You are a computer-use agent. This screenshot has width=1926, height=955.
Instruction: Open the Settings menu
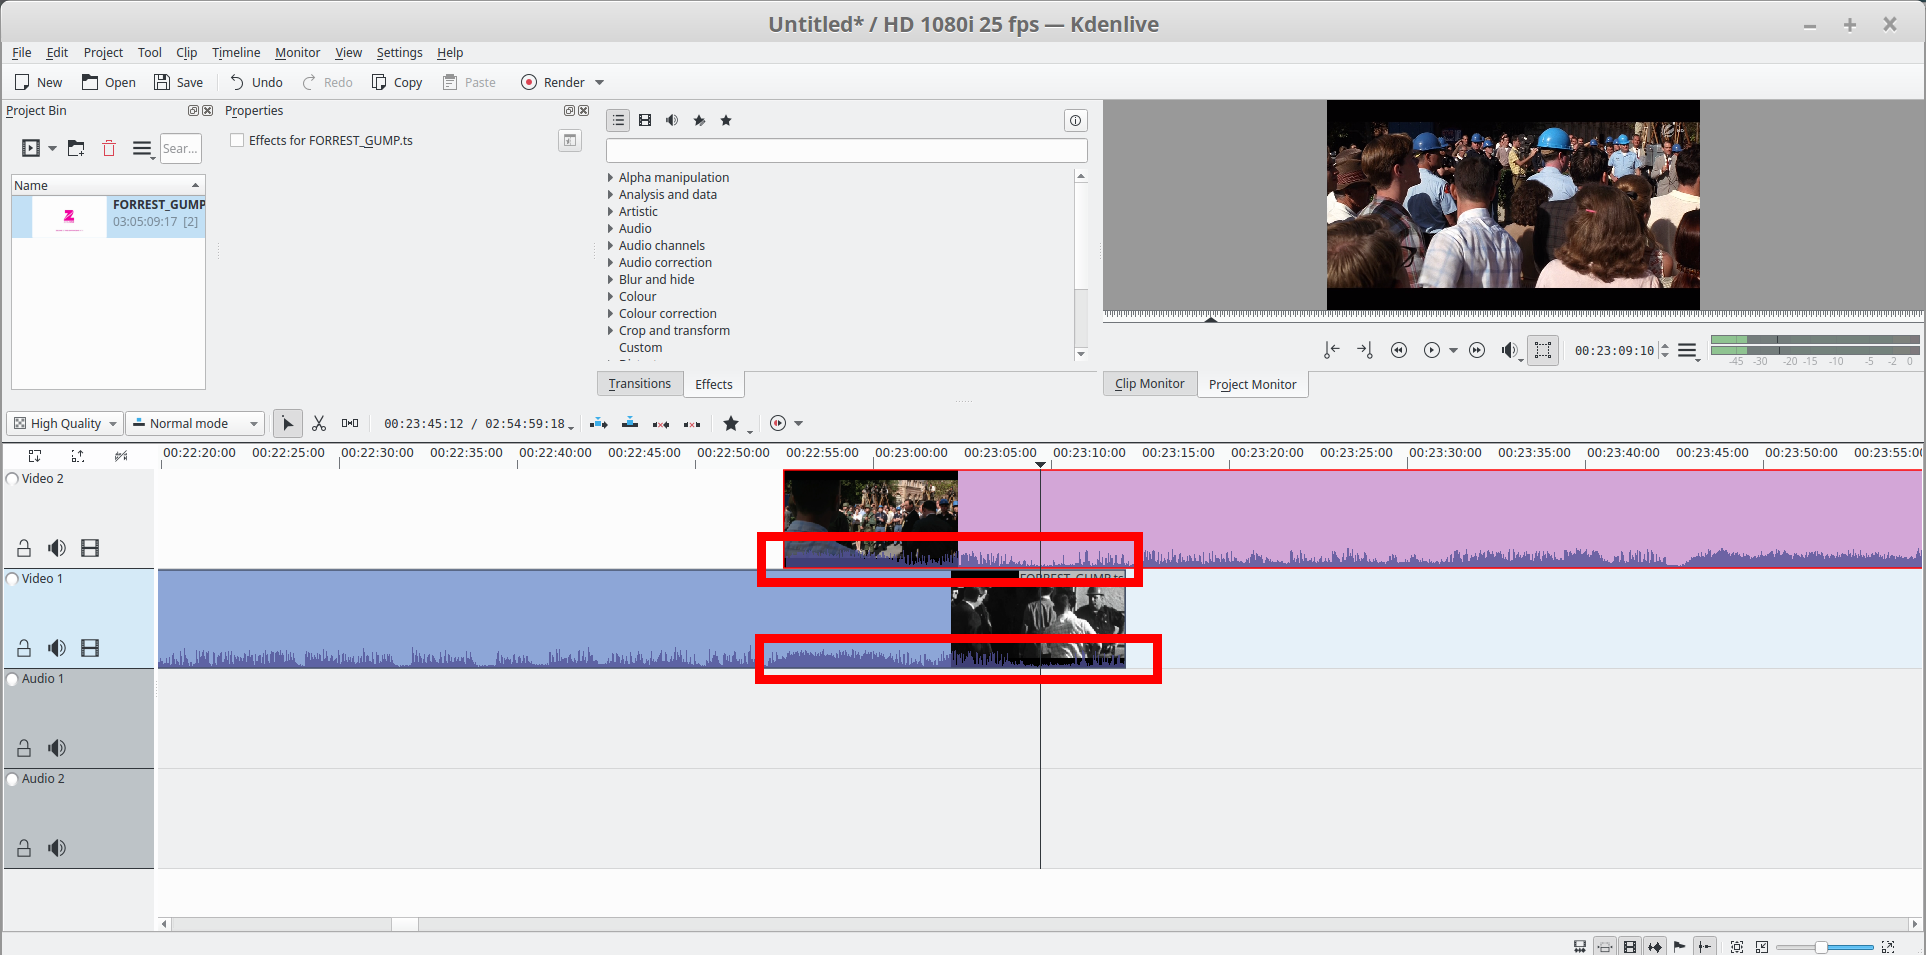point(399,53)
